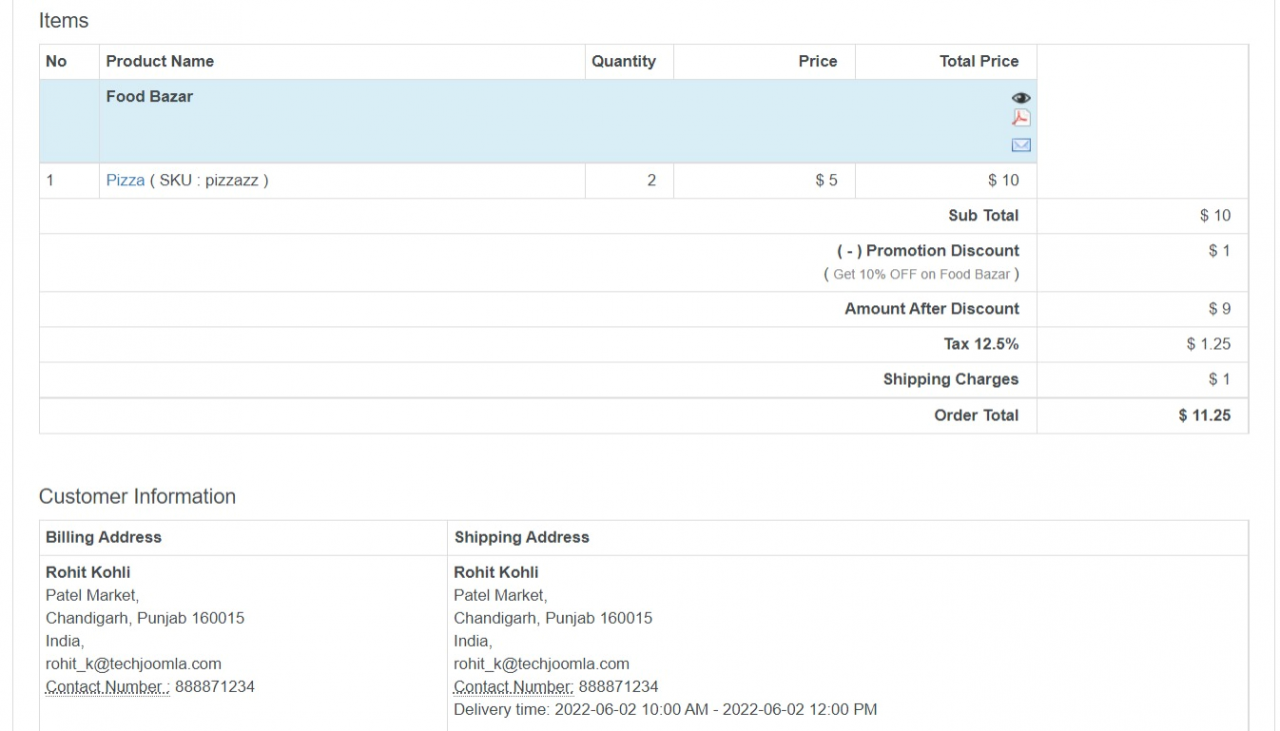Click the Order Total amount $ 11.25
Image resolution: width=1280 pixels, height=731 pixels.
[1204, 416]
